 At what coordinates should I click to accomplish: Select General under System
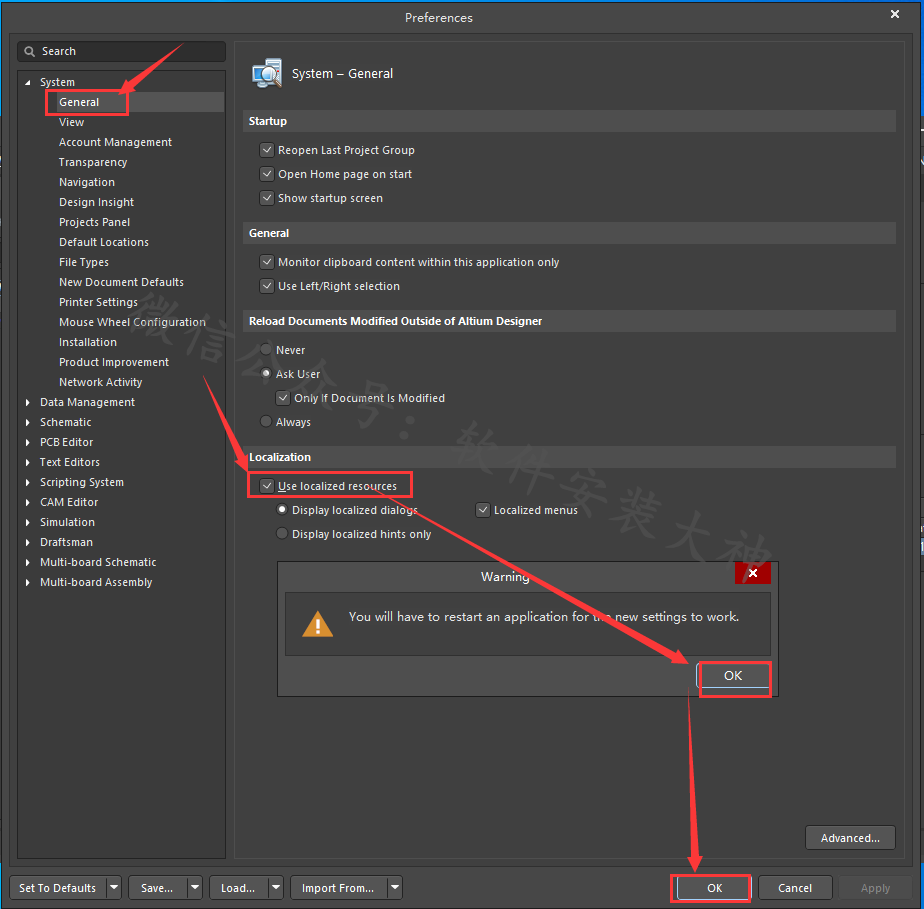pos(79,103)
